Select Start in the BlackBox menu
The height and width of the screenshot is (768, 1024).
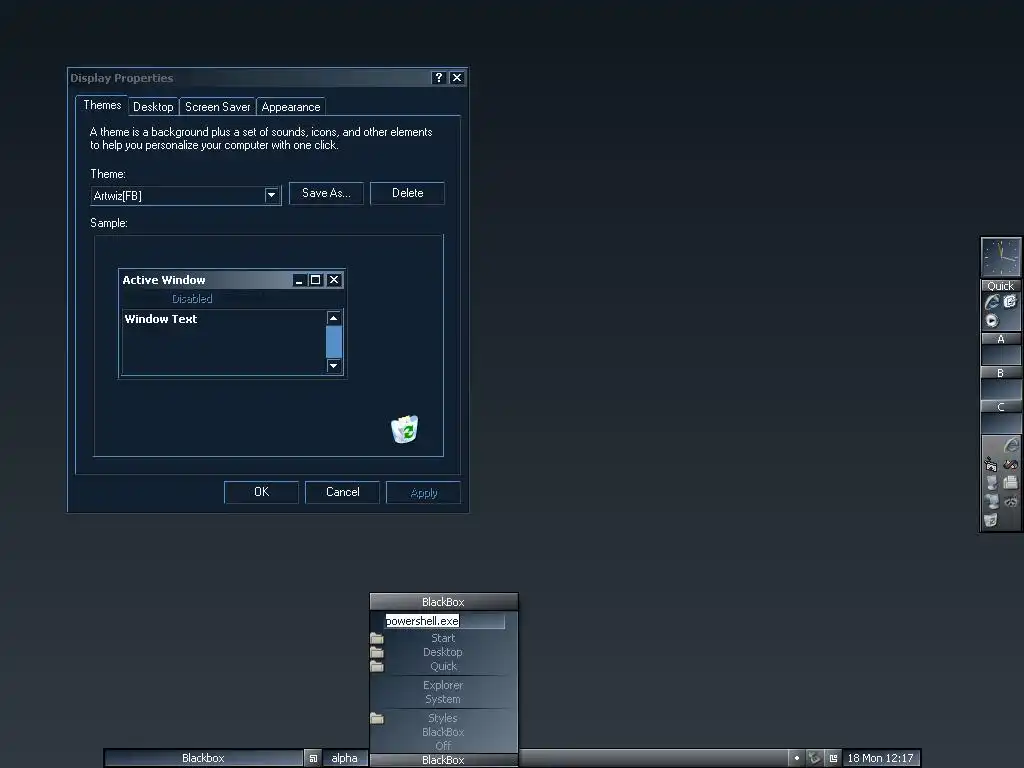click(x=443, y=638)
